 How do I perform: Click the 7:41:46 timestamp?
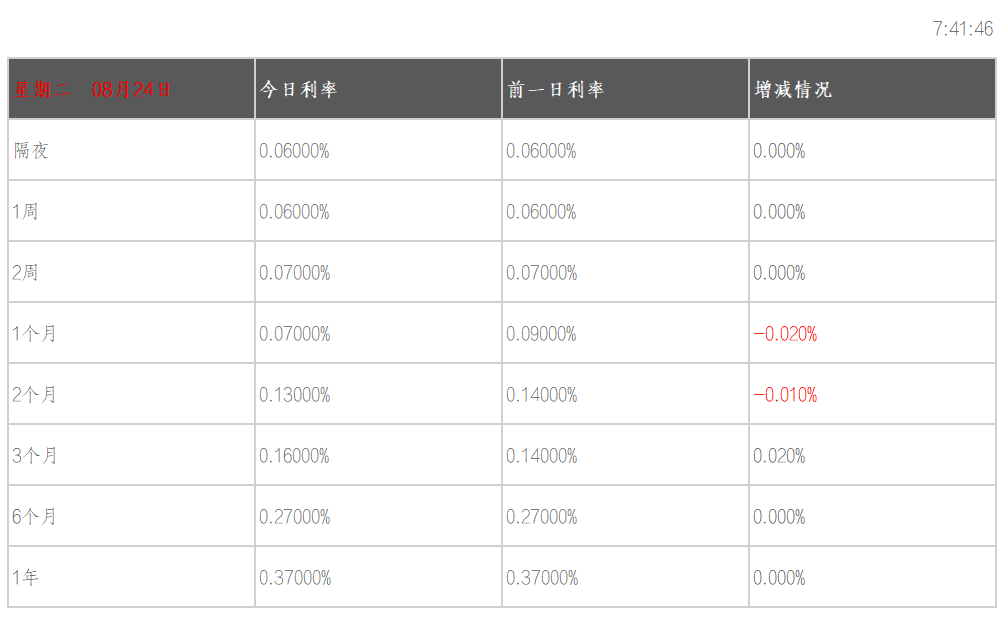tap(963, 29)
